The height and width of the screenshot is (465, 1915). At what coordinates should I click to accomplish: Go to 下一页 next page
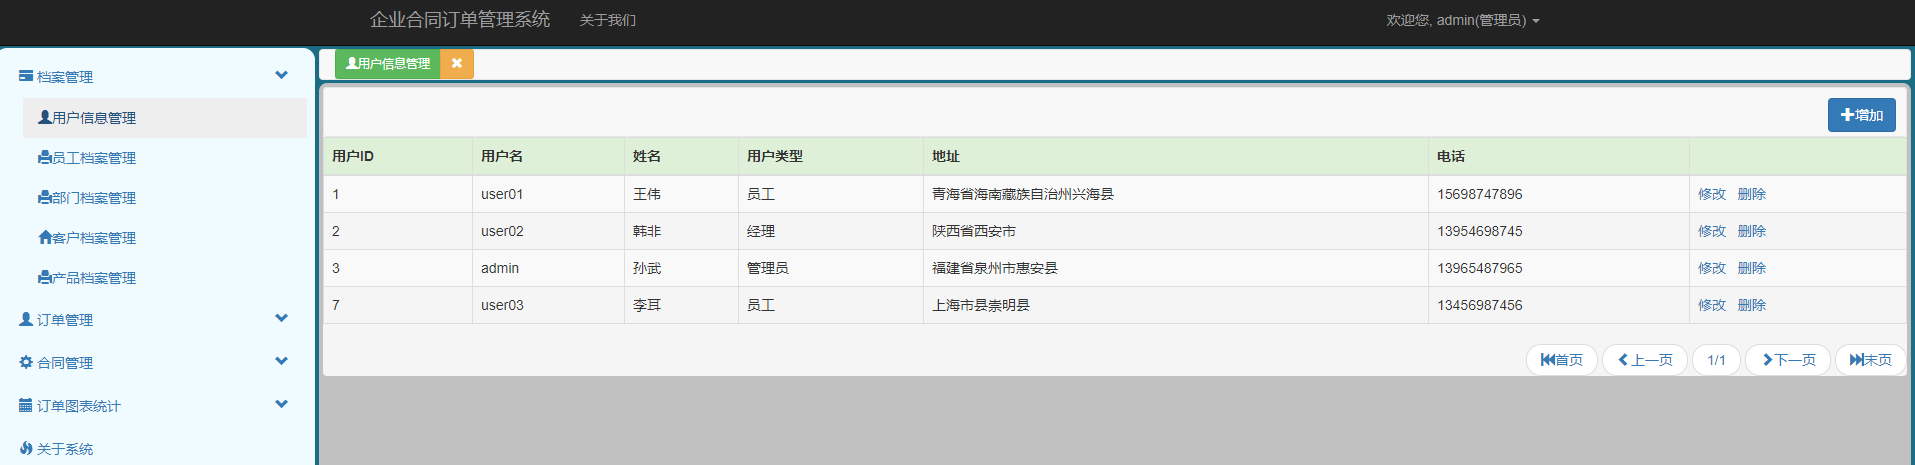pos(1787,360)
